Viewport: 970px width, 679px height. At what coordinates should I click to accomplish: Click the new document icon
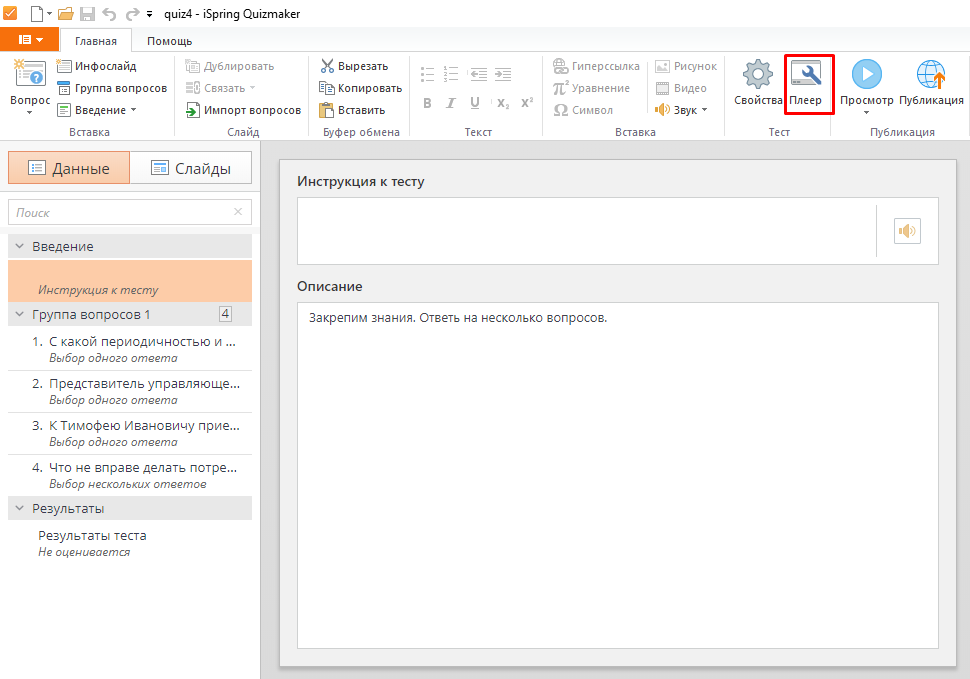37,14
